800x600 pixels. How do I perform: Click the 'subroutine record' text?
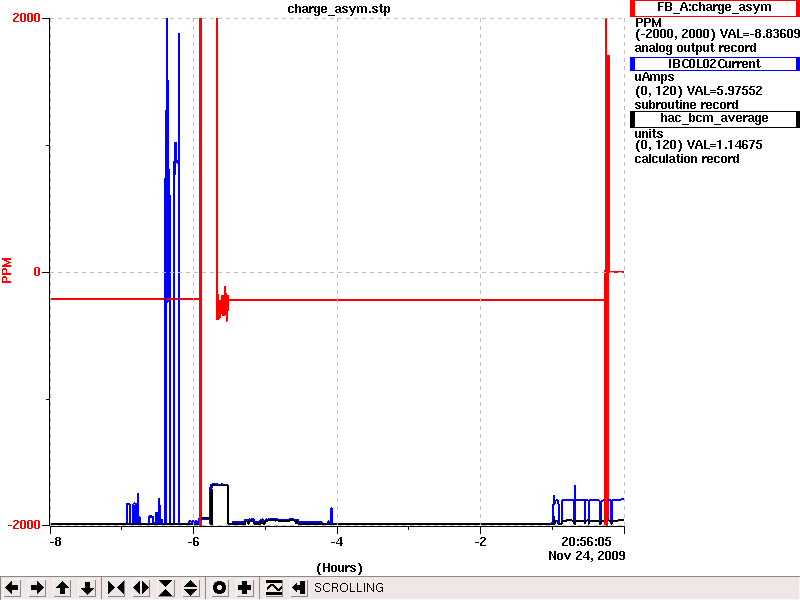tap(686, 105)
